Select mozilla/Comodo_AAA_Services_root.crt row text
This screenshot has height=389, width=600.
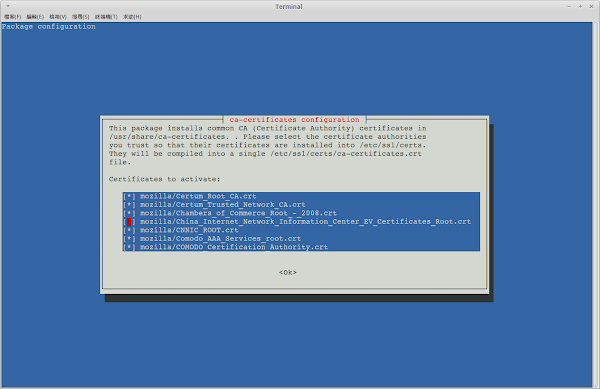point(220,239)
